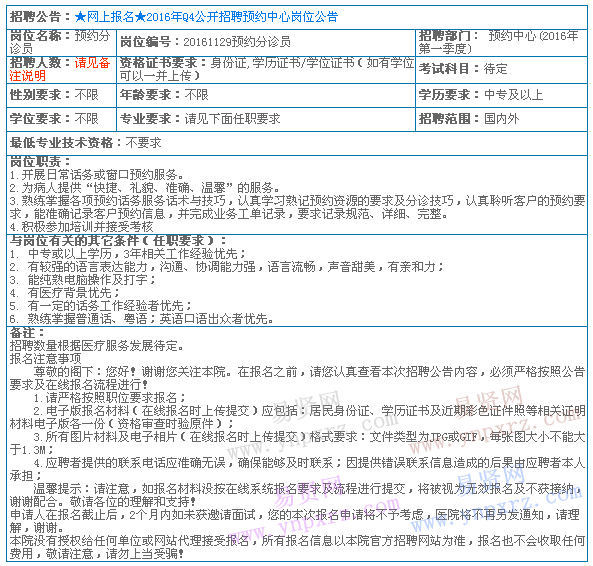
Task: Select the 学历要求 中专及以上 cell
Action: pyautogui.click(x=501, y=95)
